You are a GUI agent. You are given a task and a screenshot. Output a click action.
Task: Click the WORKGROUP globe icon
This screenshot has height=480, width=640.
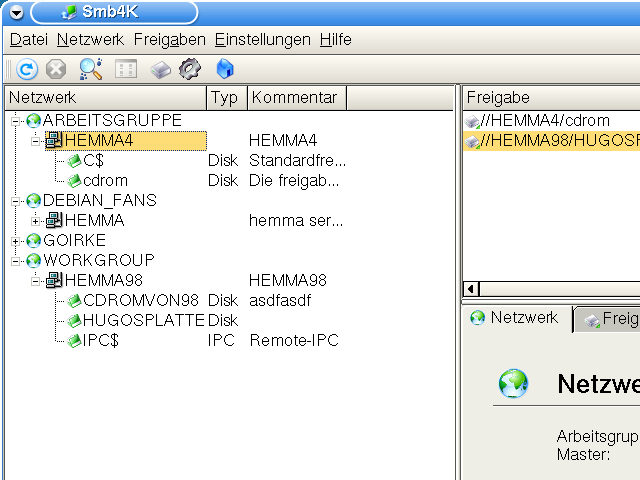(33, 260)
